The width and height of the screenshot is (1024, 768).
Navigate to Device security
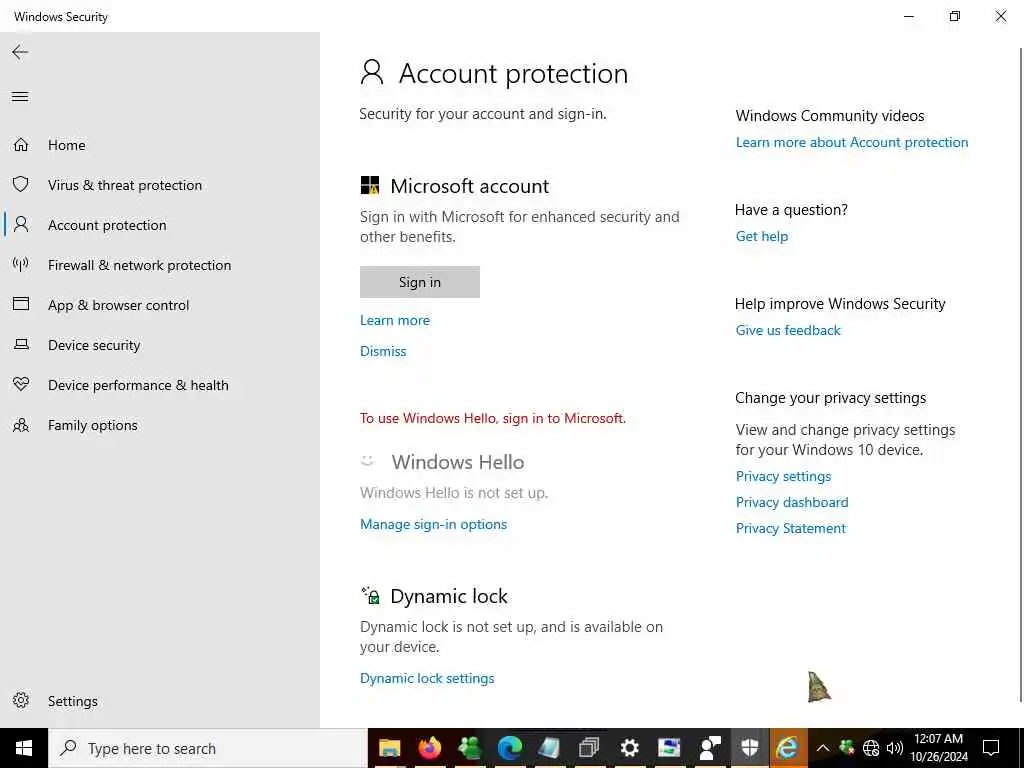[x=94, y=345]
